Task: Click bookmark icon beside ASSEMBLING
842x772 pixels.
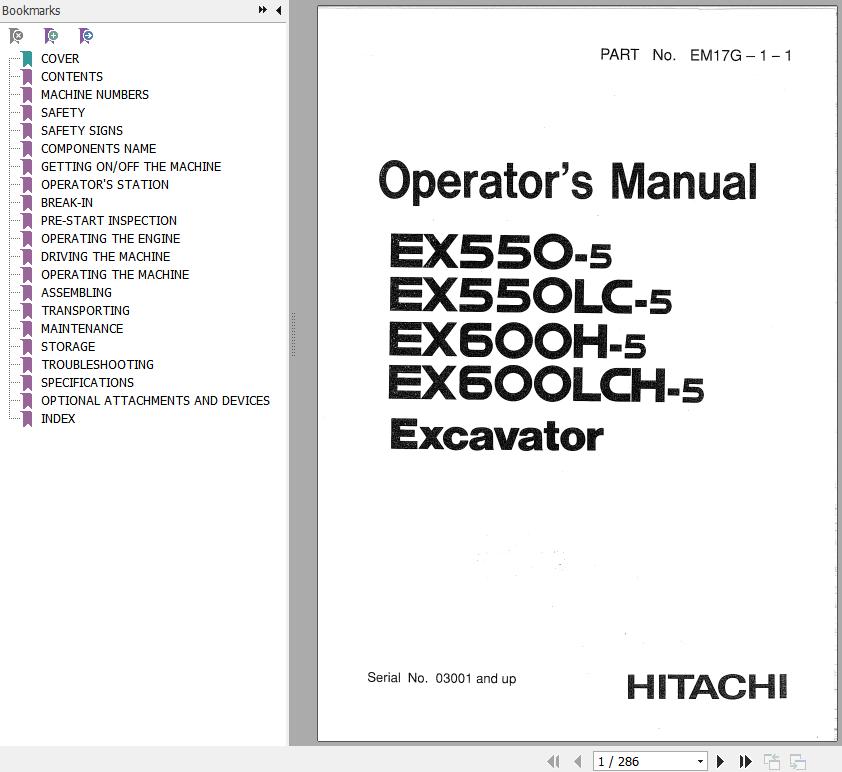Action: click(27, 293)
